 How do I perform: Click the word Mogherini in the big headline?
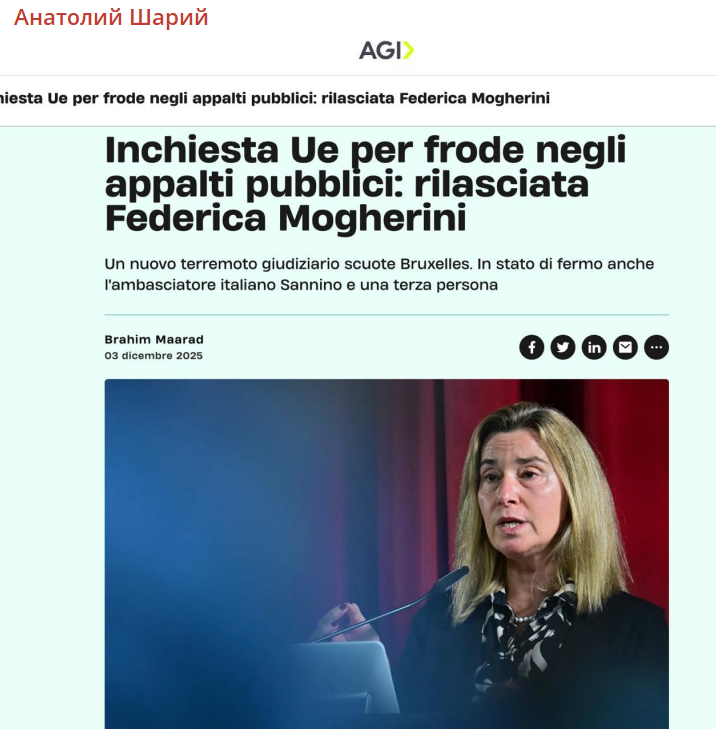tap(372, 218)
